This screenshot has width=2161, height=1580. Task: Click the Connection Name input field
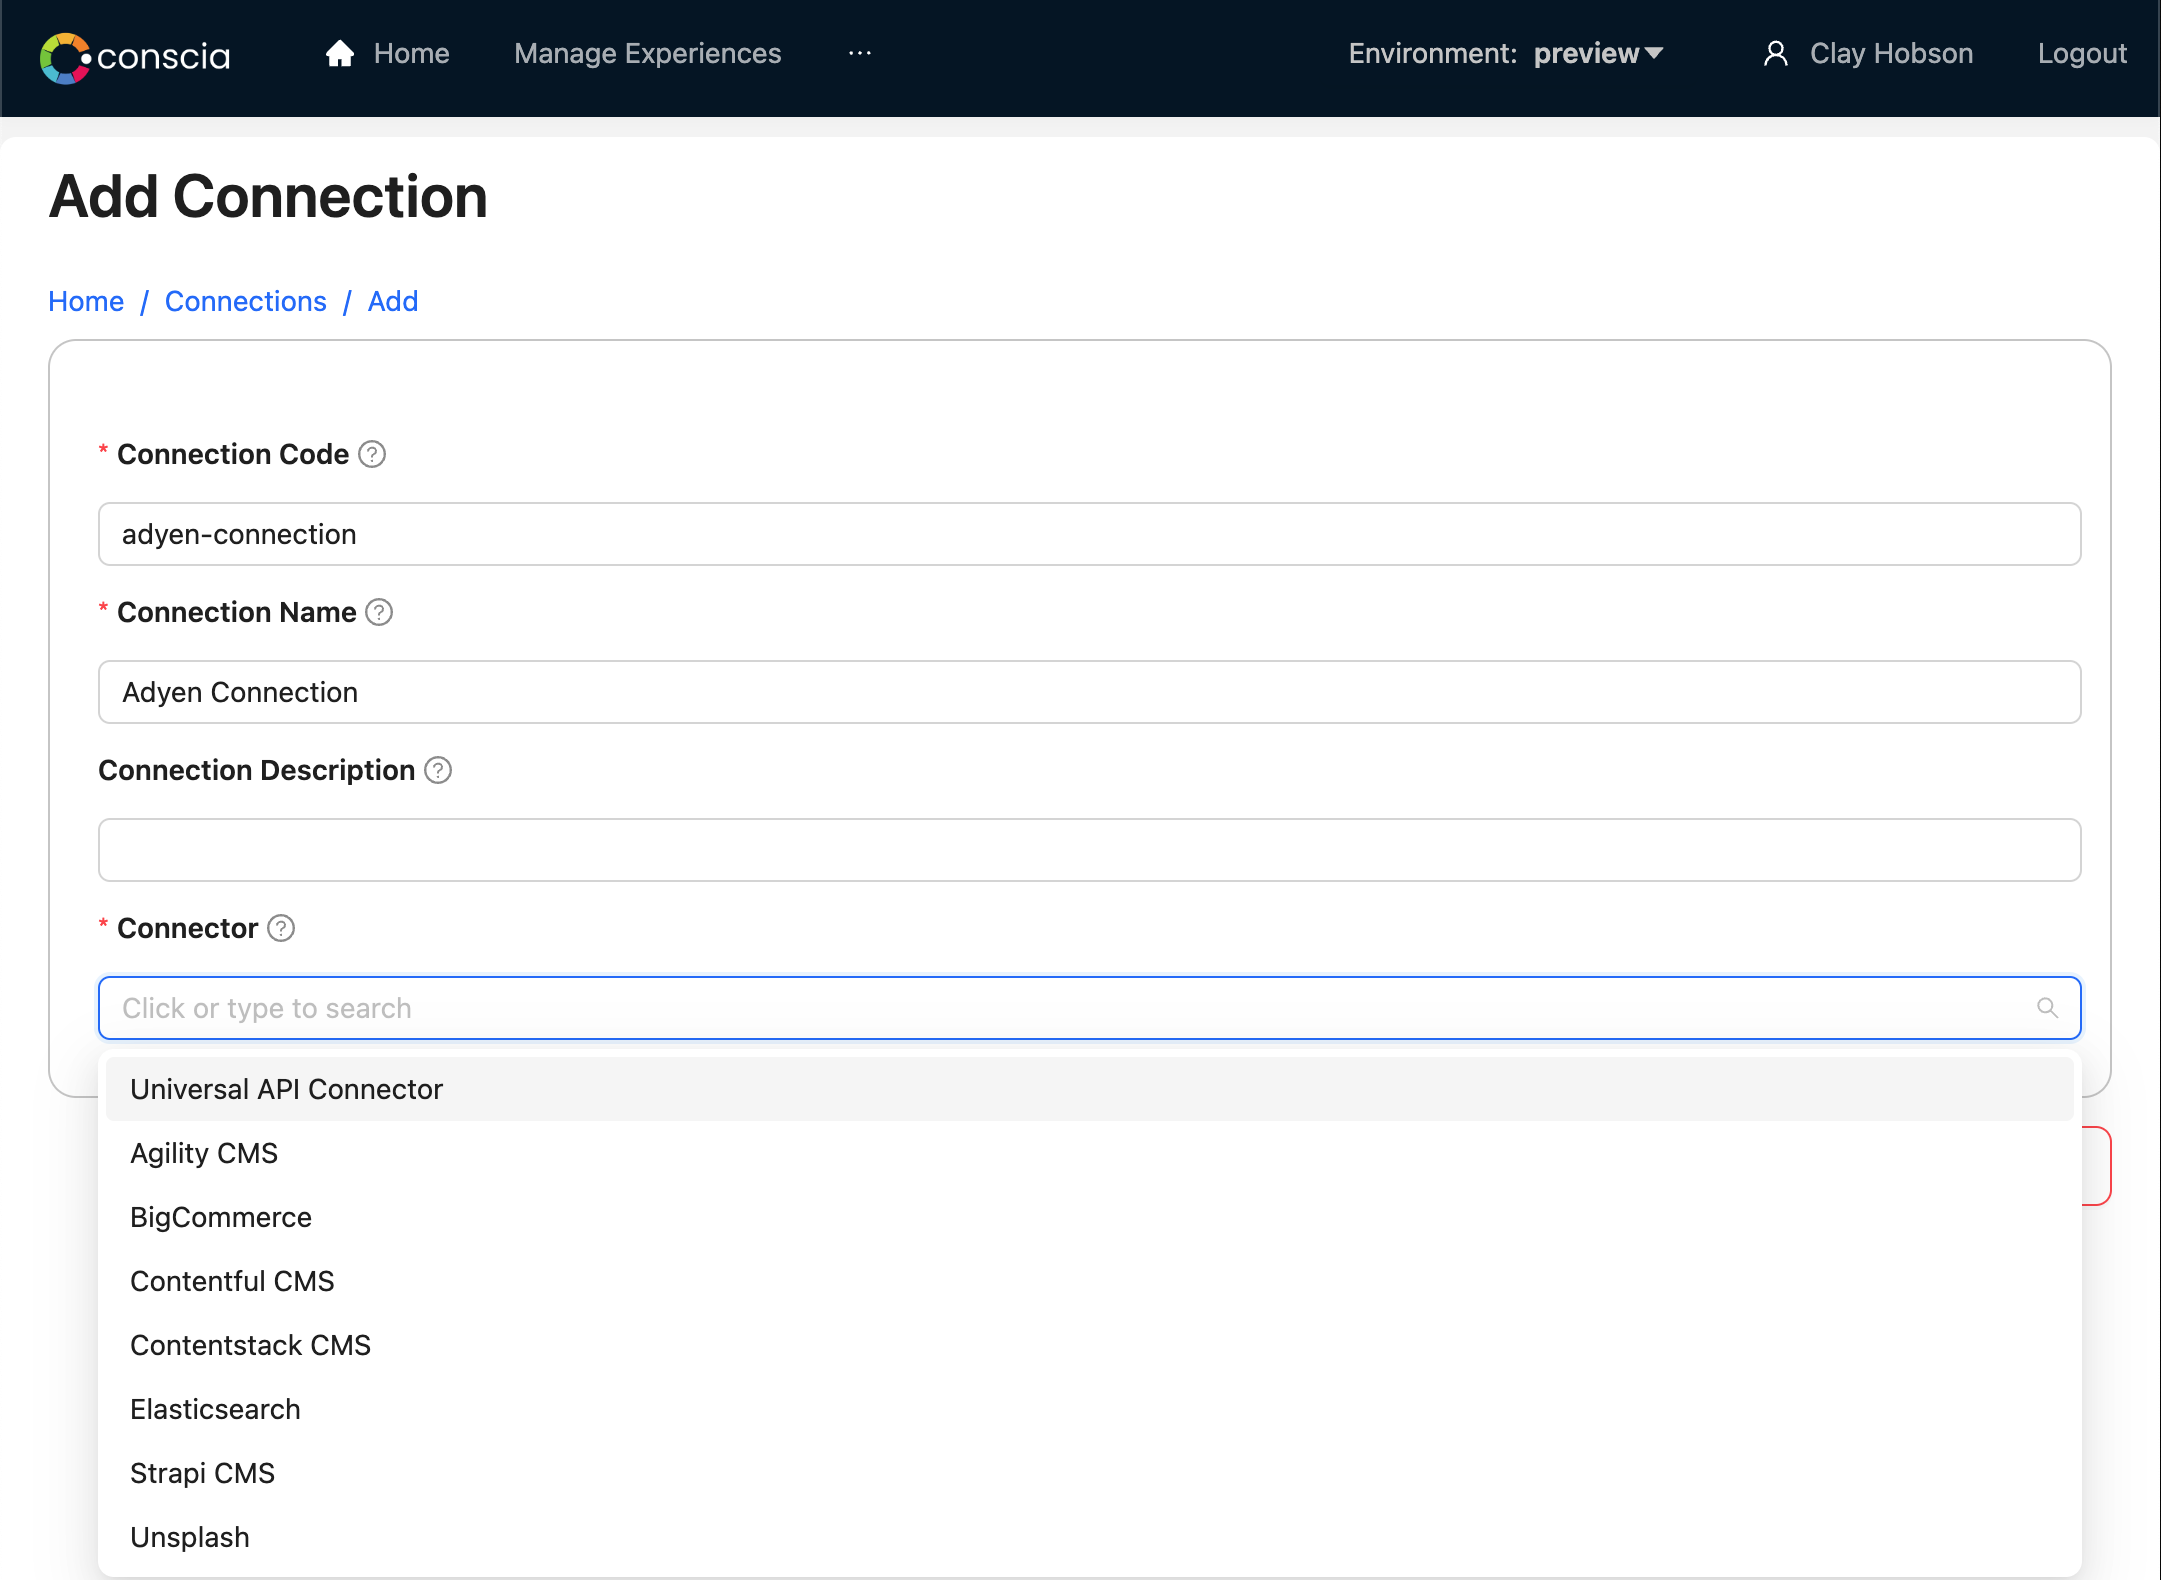[1090, 692]
